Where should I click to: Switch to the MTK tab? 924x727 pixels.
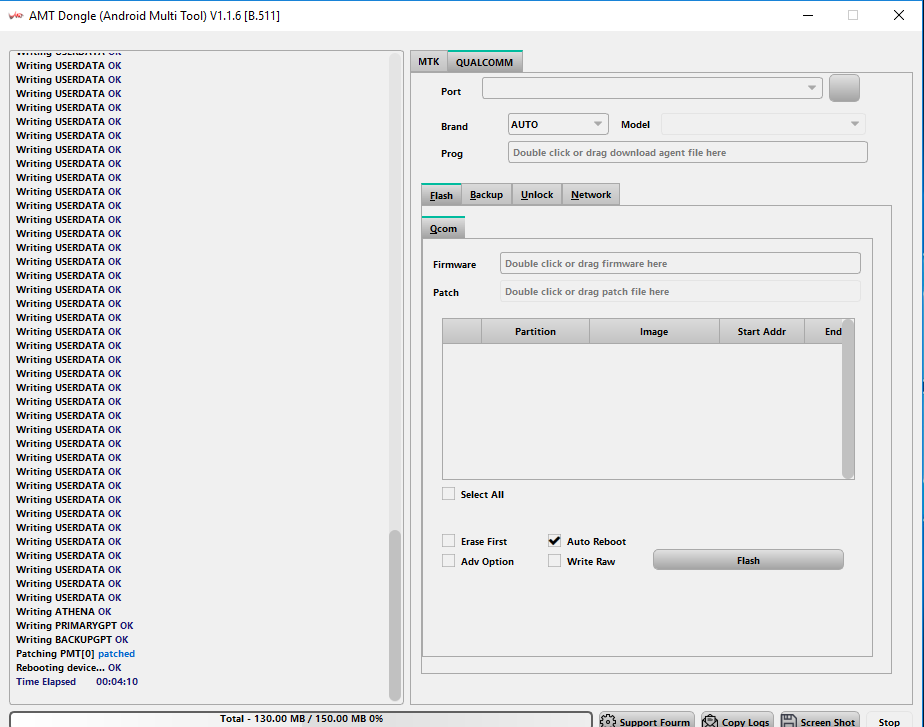click(x=429, y=62)
